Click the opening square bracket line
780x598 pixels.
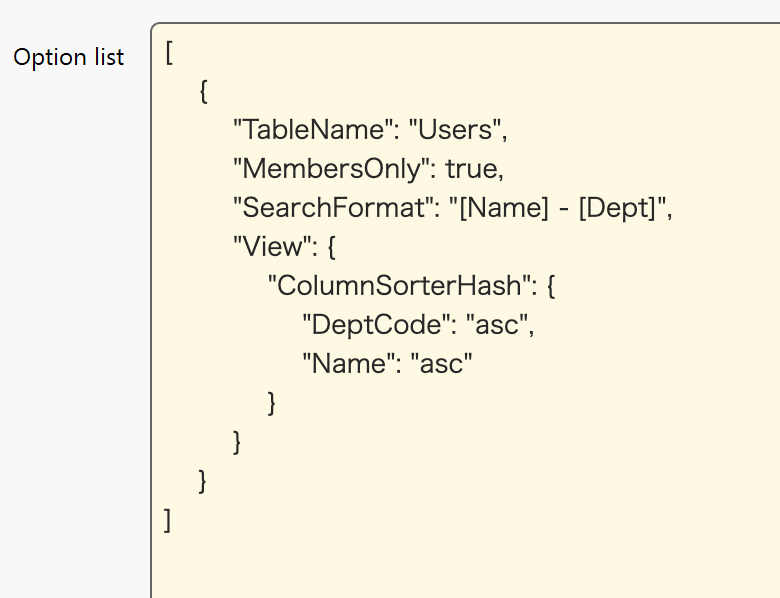(169, 53)
